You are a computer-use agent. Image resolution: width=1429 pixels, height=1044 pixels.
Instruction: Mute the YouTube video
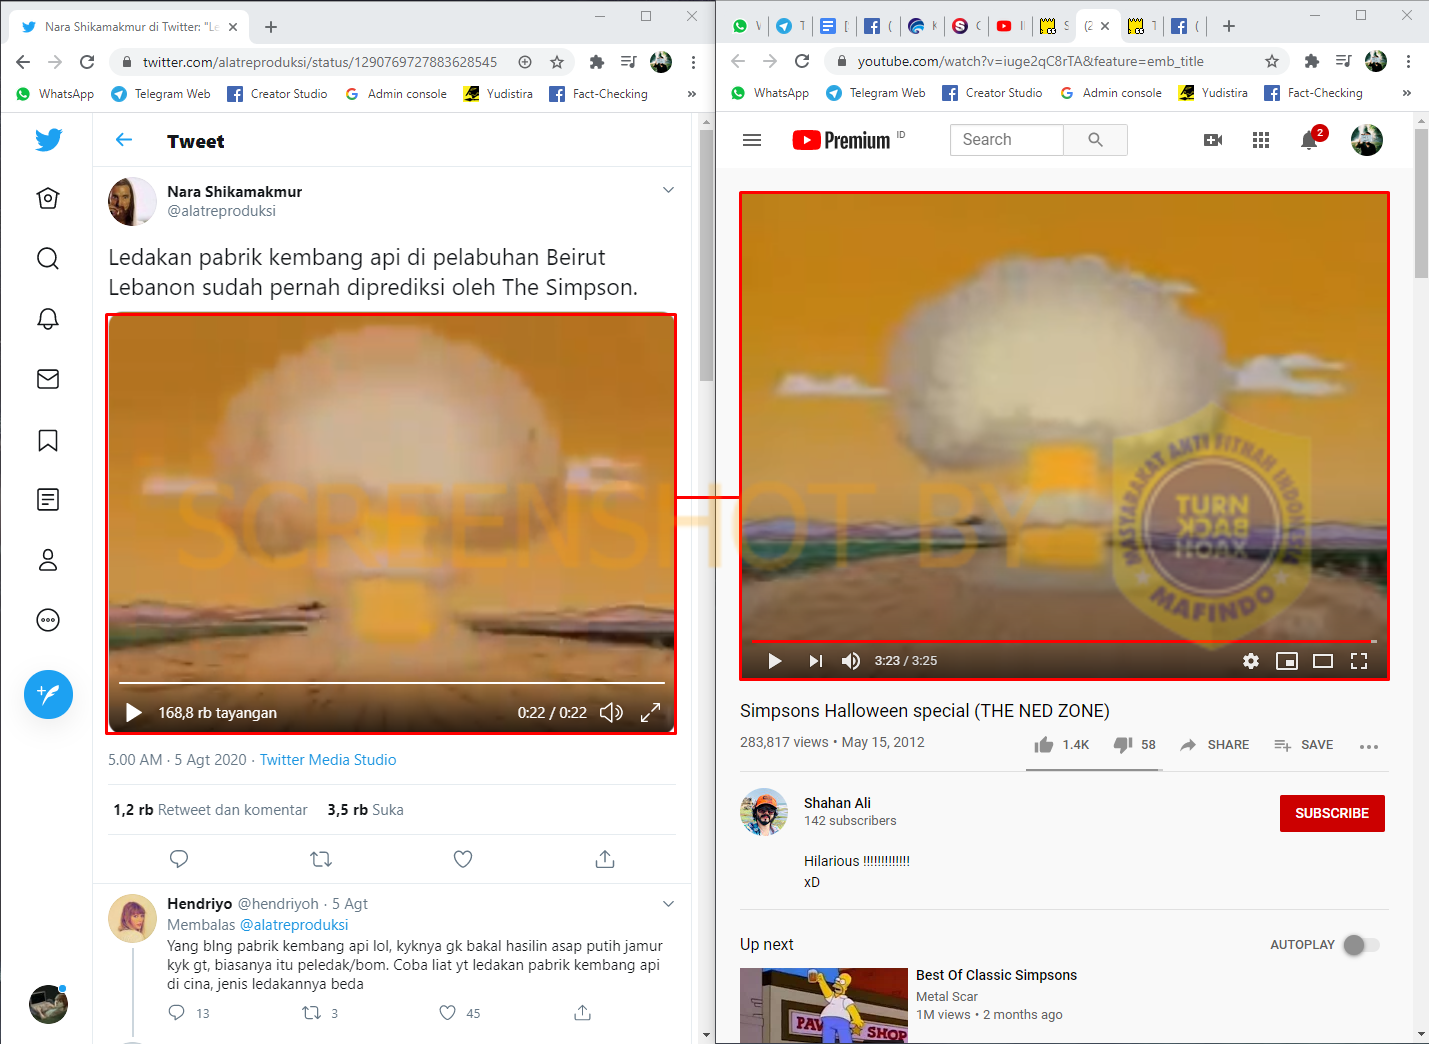851,661
